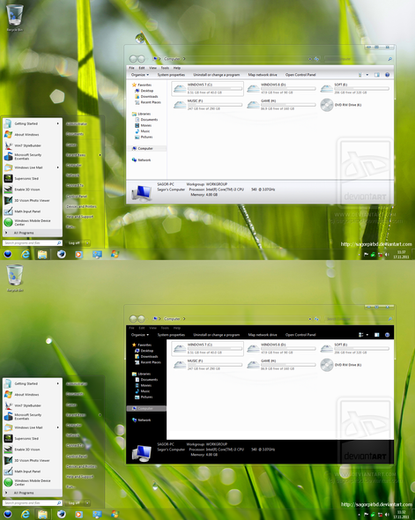Viewport: 415px width, 520px height.
Task: Expand Getting Started submenu arrow in upper Start menu
Action: click(58, 124)
